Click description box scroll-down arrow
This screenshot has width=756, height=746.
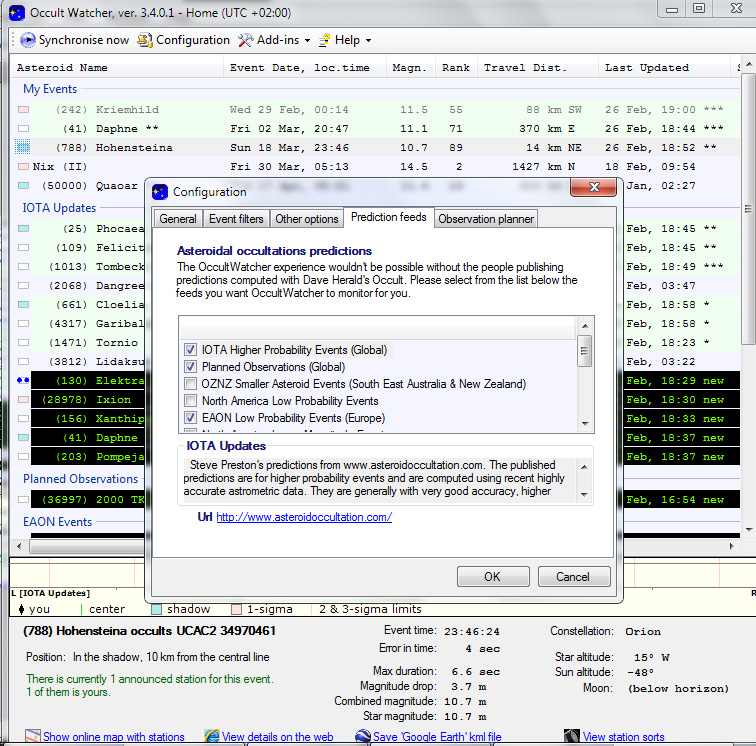point(584,494)
